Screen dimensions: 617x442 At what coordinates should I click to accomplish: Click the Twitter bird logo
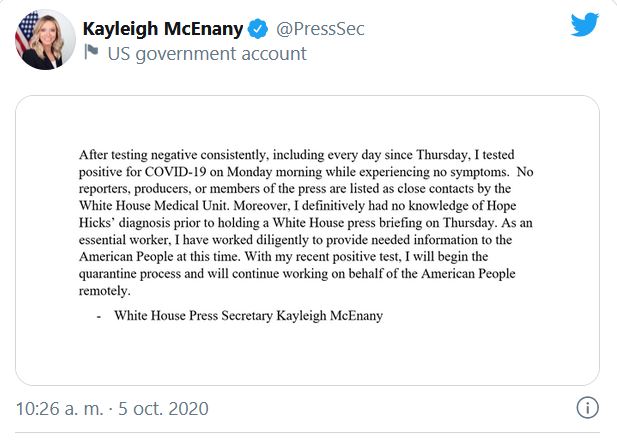coord(585,25)
